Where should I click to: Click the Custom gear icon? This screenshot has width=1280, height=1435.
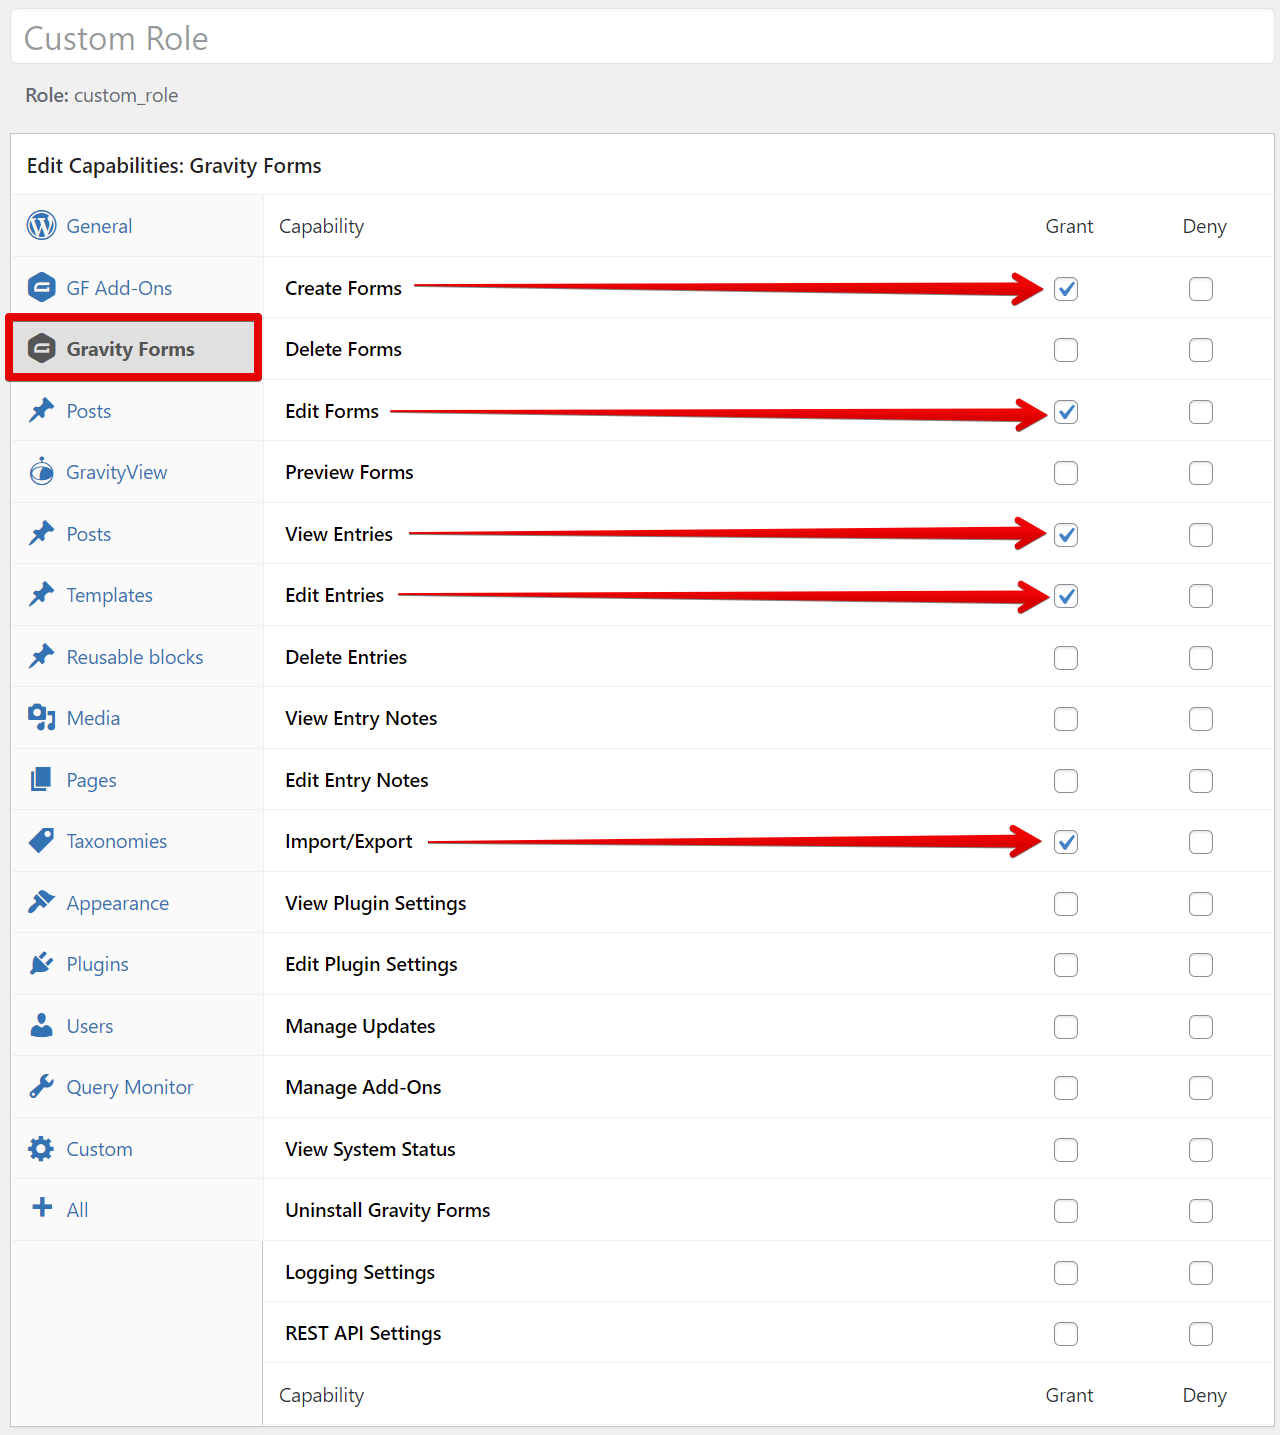tap(41, 1149)
